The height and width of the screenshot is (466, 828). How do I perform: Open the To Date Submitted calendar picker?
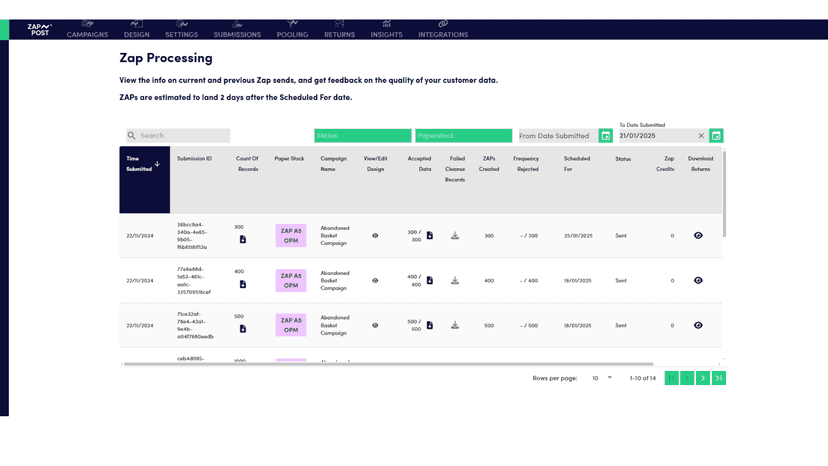click(x=716, y=136)
